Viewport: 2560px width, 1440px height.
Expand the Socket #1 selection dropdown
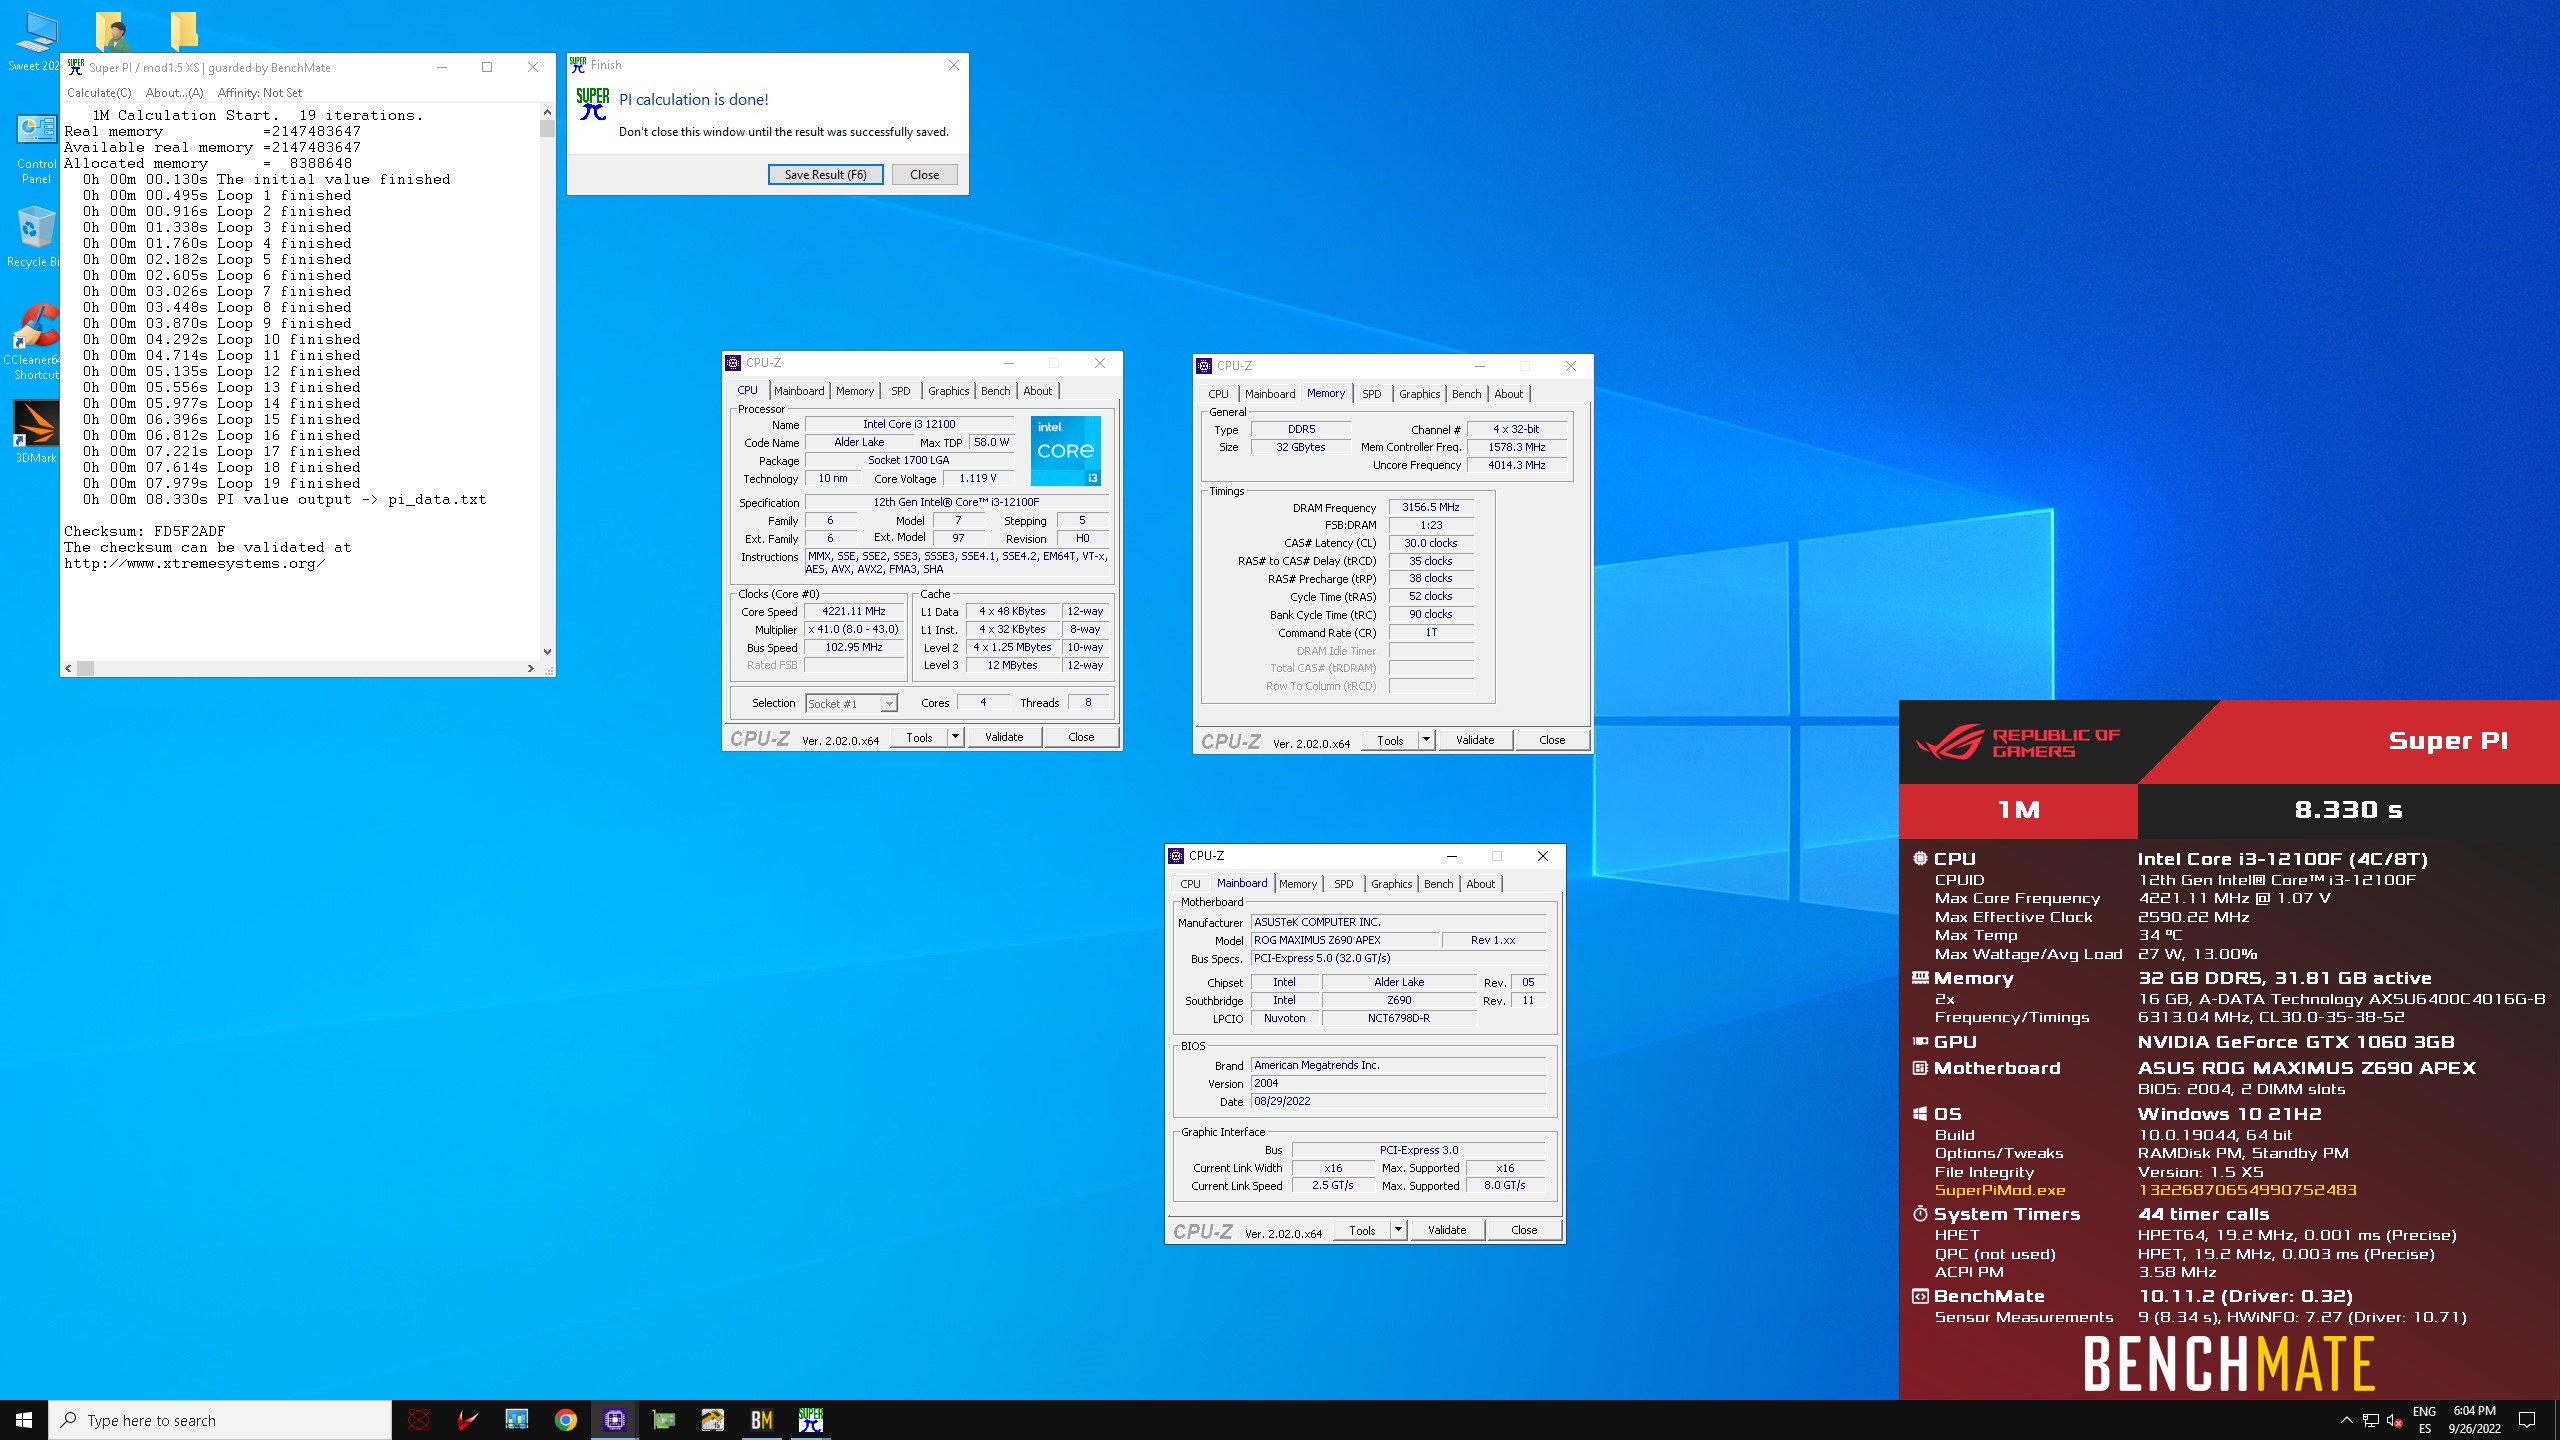point(888,704)
